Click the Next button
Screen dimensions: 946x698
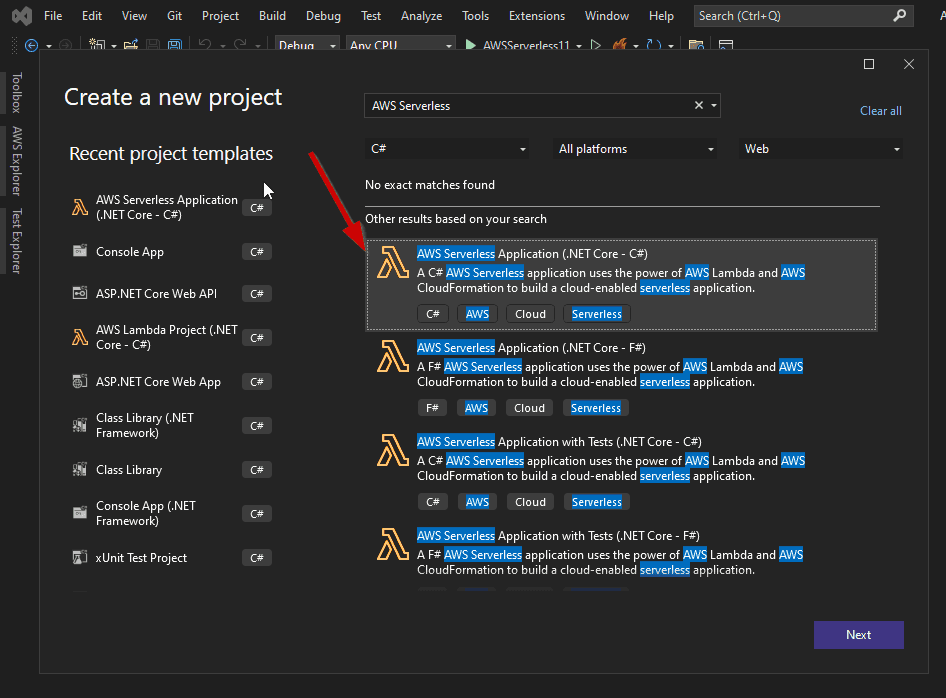[x=858, y=635]
